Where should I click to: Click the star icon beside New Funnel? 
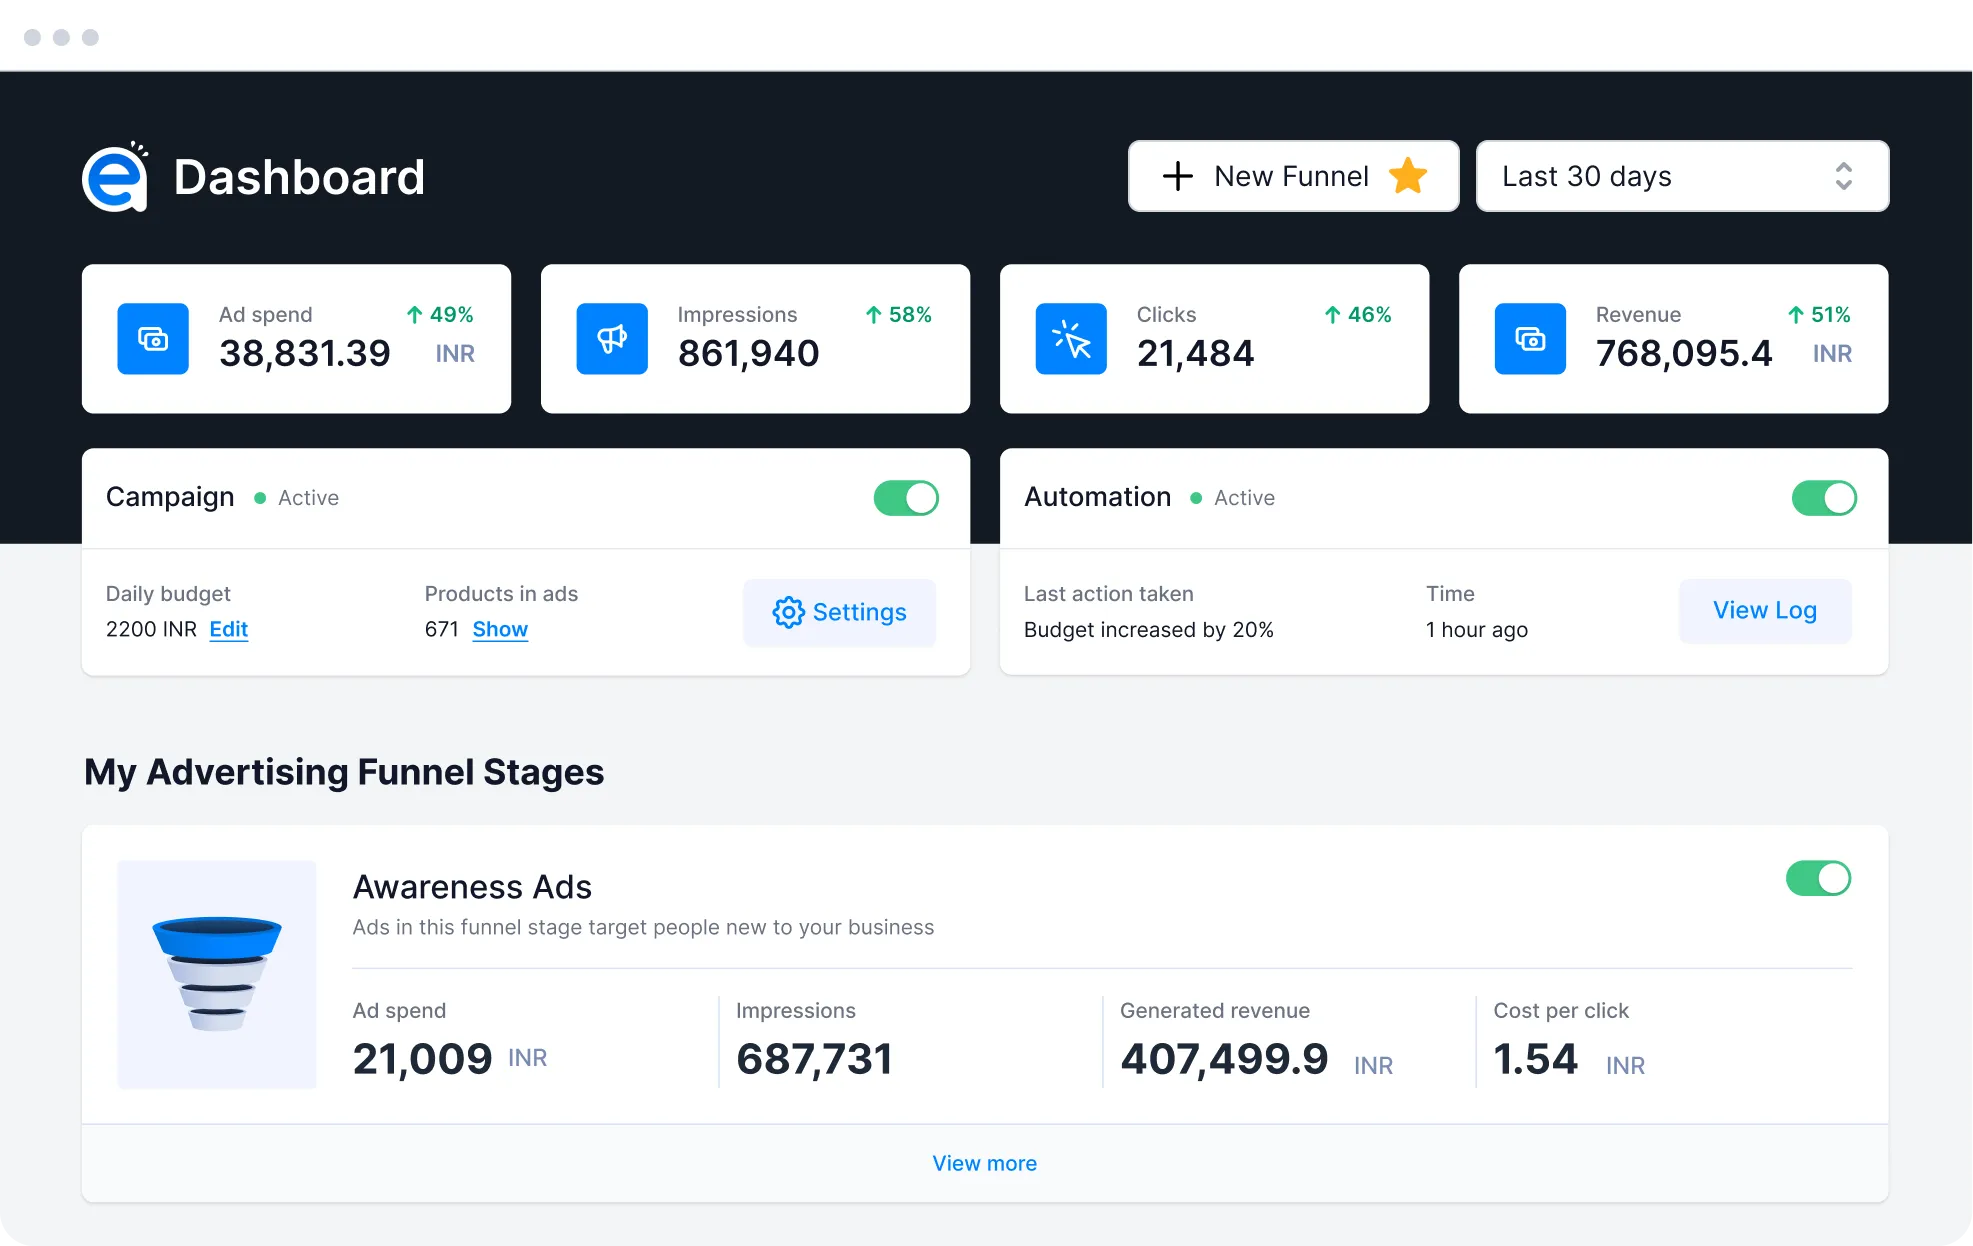point(1407,176)
